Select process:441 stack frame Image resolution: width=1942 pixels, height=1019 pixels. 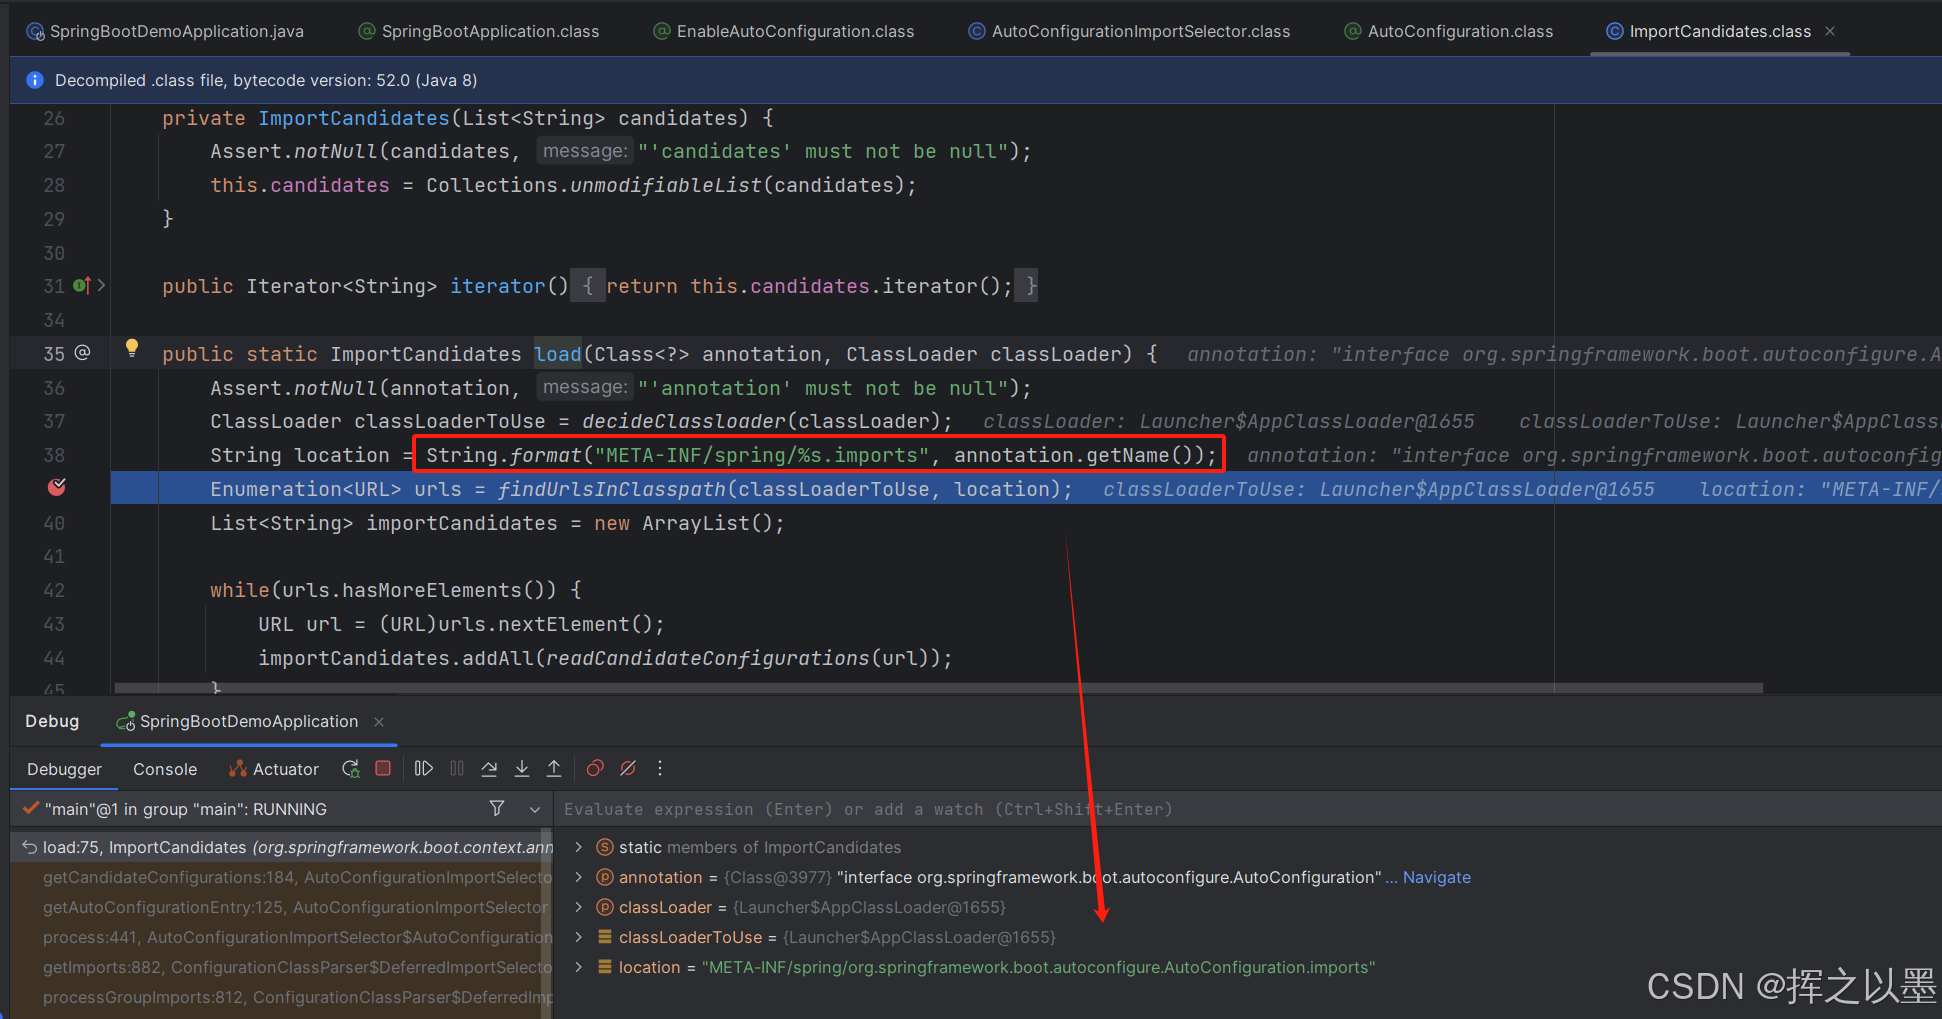(281, 937)
